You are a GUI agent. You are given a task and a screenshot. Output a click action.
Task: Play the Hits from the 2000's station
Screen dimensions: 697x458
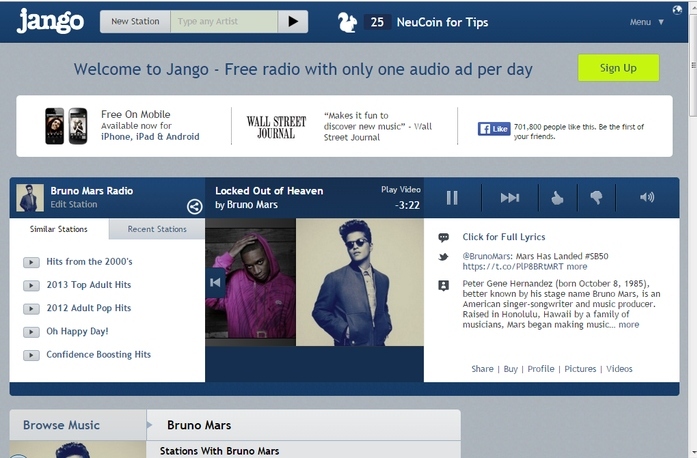pos(31,262)
